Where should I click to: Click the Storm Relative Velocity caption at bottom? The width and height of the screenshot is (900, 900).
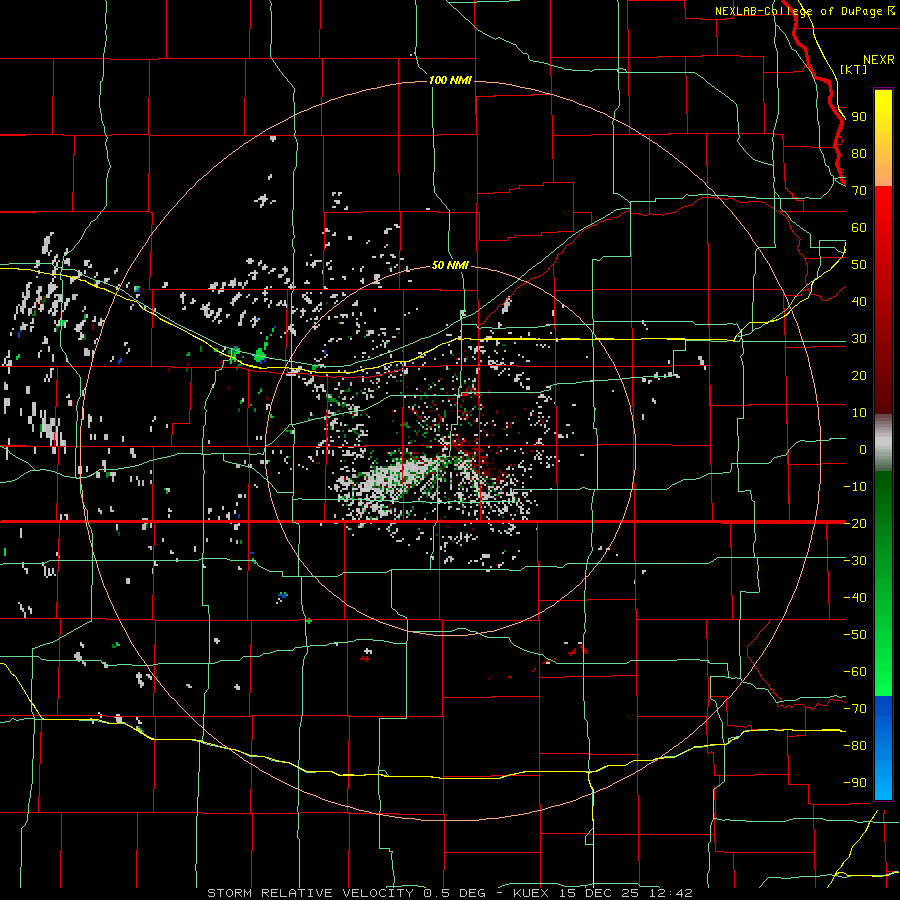pyautogui.click(x=450, y=893)
